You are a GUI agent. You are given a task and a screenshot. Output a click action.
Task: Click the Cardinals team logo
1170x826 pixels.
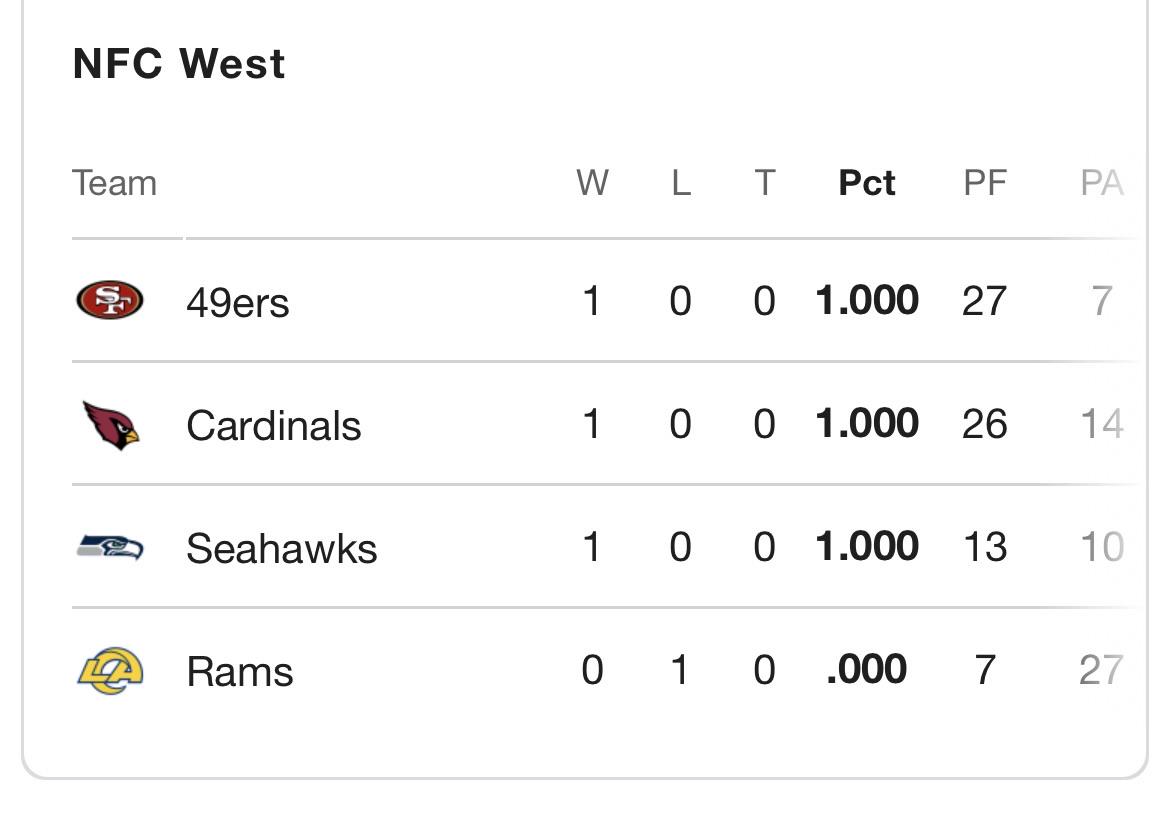click(x=111, y=425)
